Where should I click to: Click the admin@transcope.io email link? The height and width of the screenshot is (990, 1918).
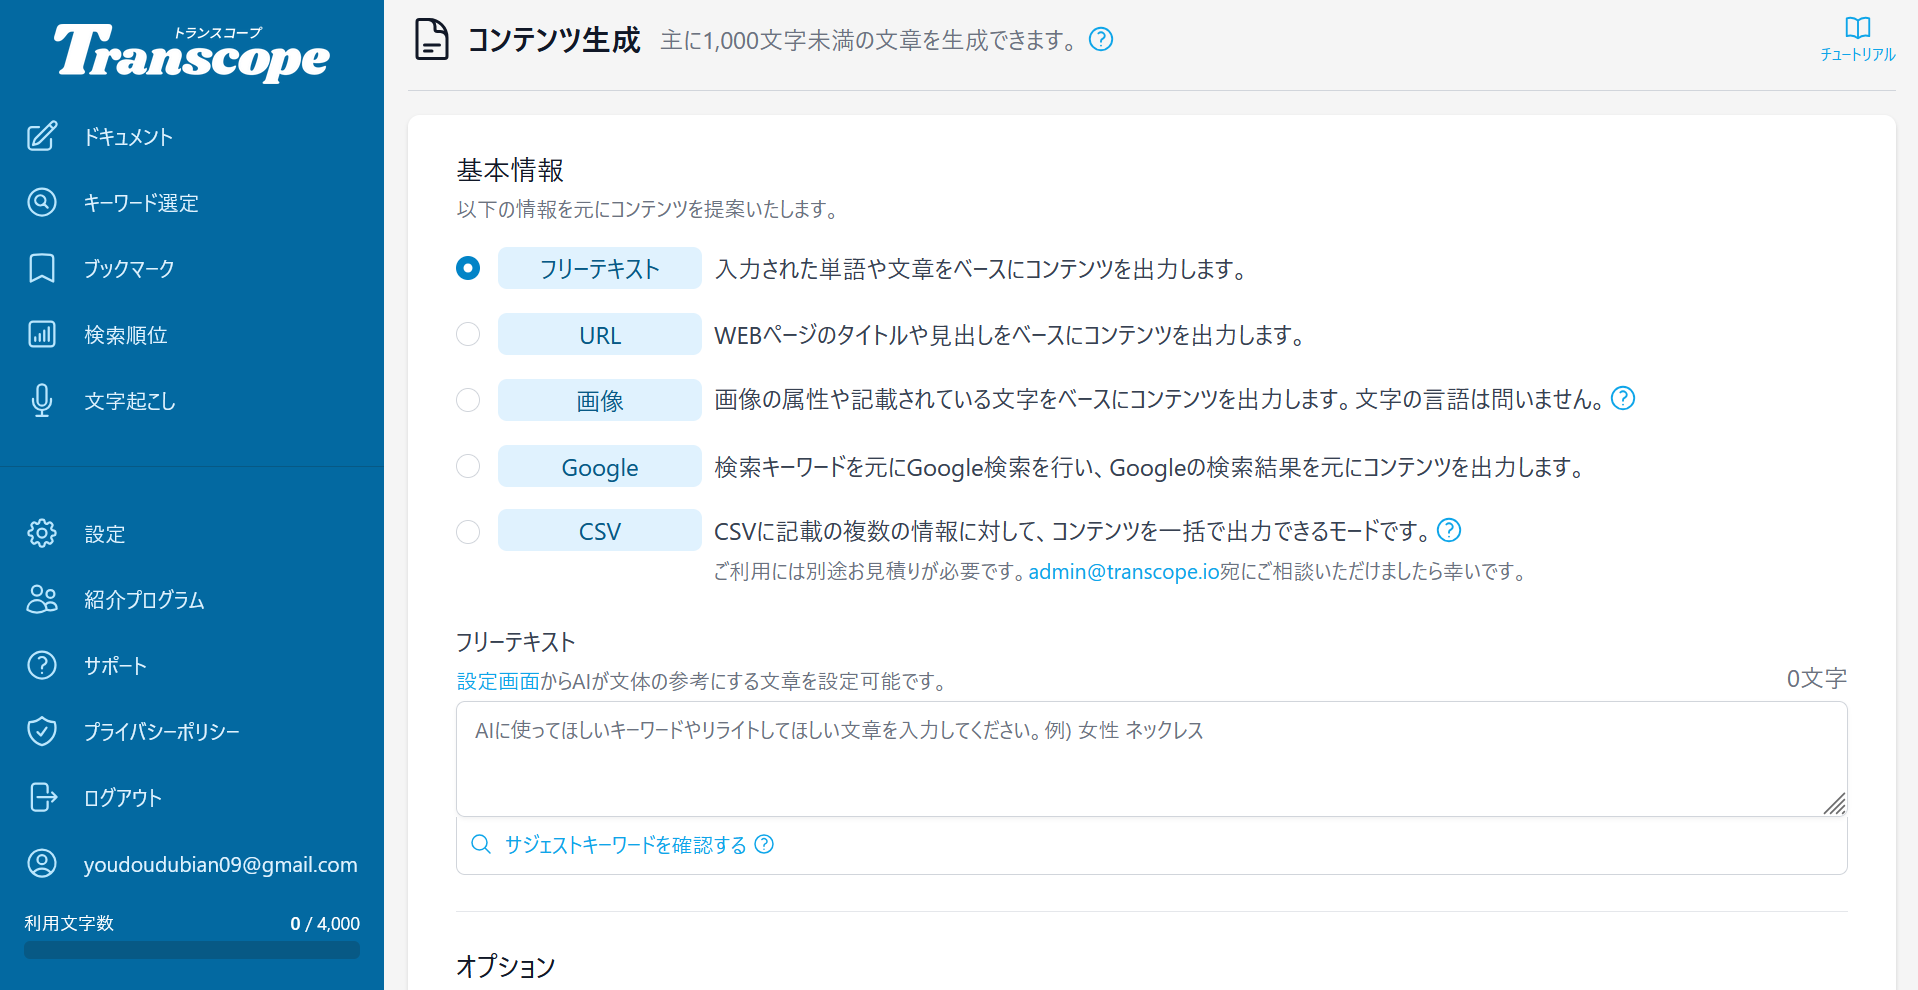[1123, 572]
